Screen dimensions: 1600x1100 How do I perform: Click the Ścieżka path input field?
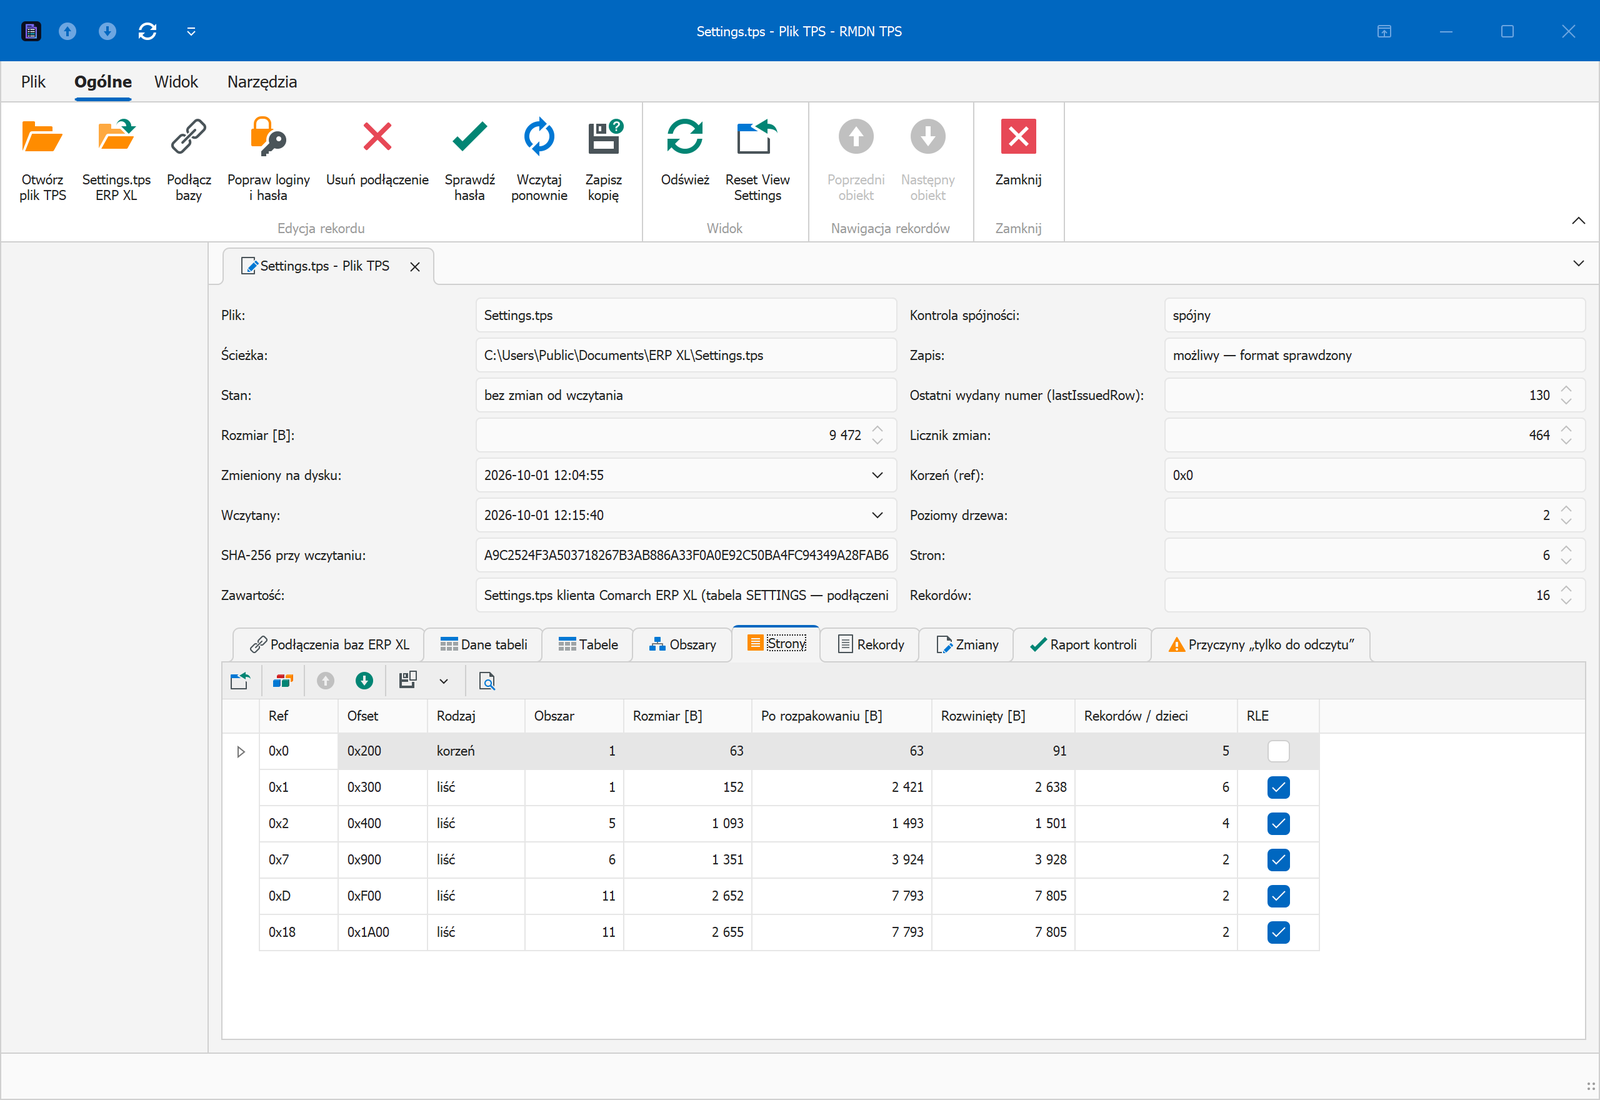686,355
